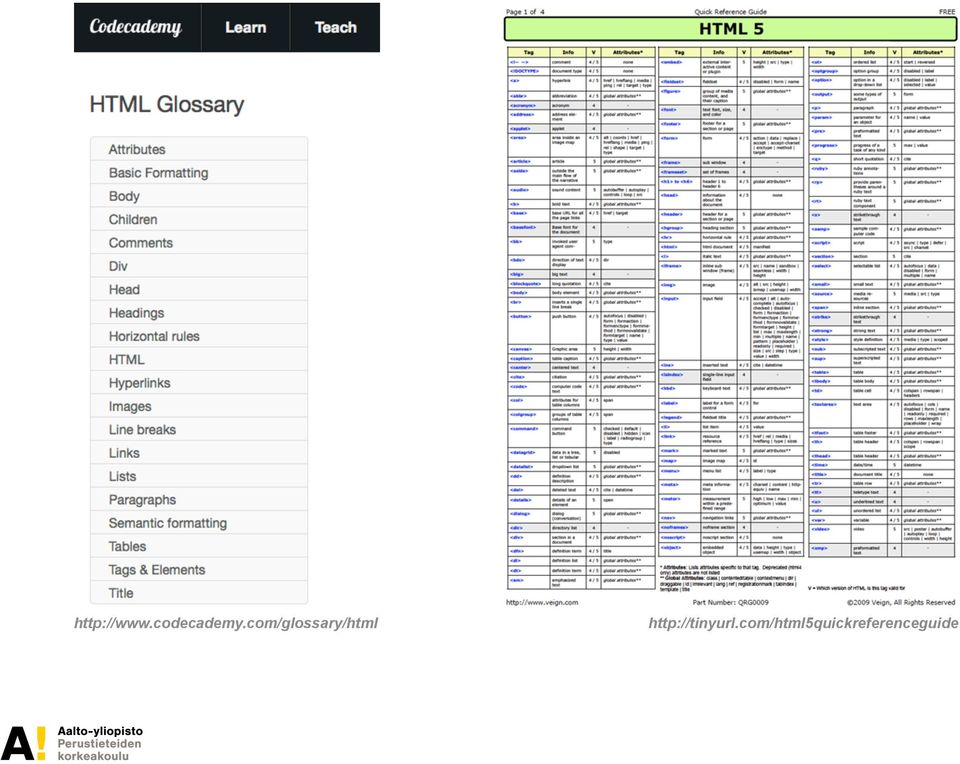Click the Part Number QRG0009 footer text
This screenshot has width=960, height=764.
click(x=730, y=602)
